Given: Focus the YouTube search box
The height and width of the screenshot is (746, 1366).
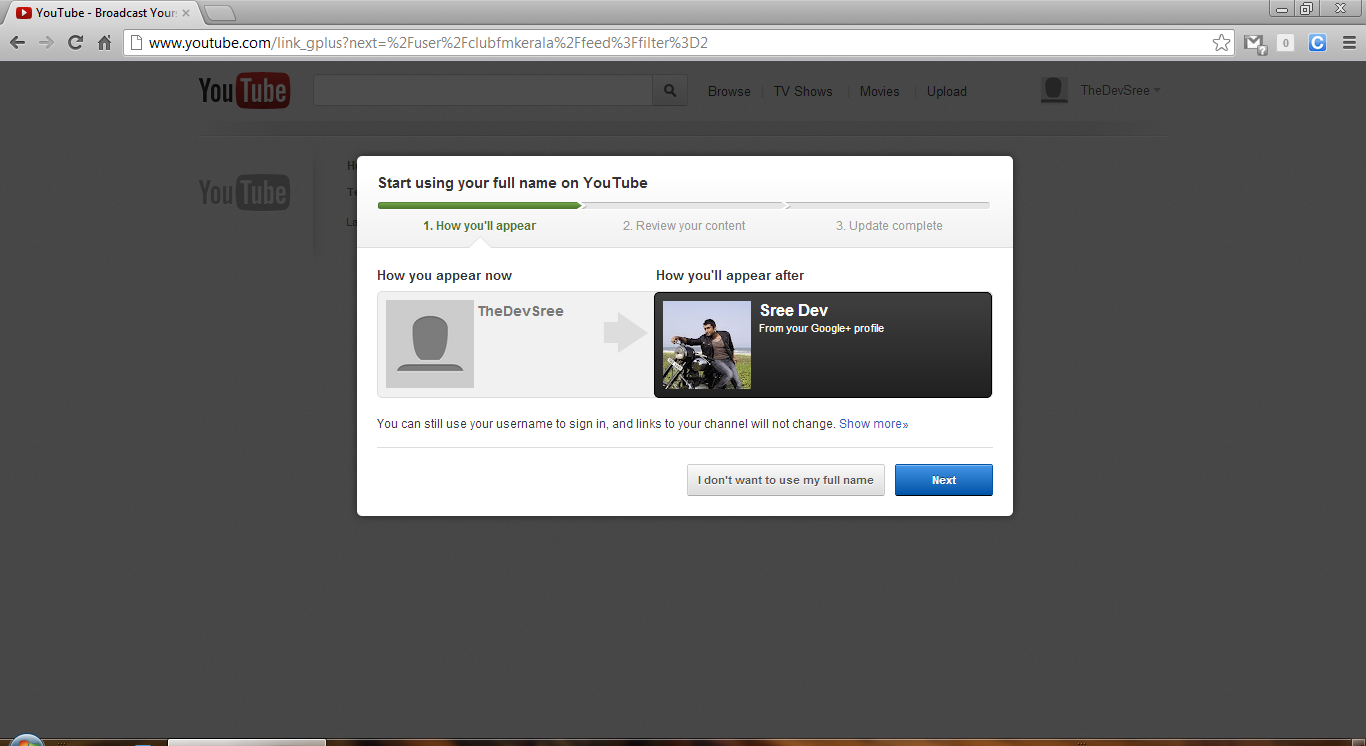Looking at the screenshot, I should coord(483,91).
